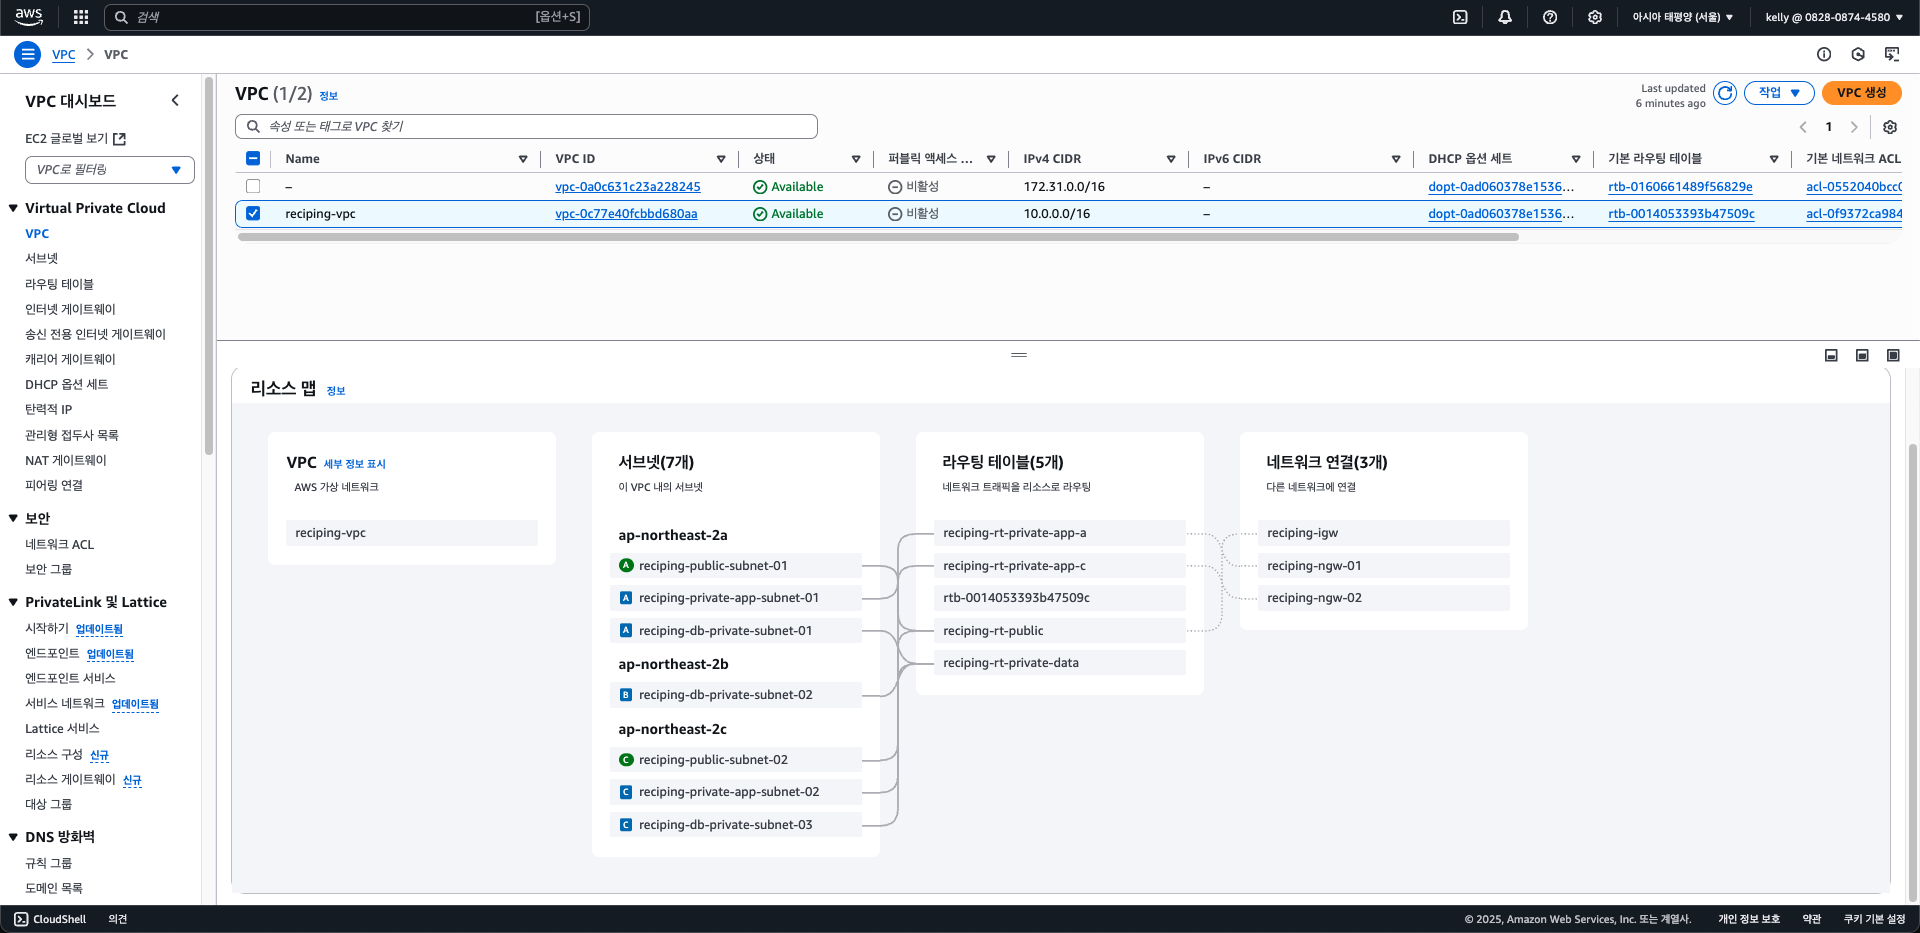Click the search magnifier in VPC filter box
The height and width of the screenshot is (933, 1920).
pos(254,127)
